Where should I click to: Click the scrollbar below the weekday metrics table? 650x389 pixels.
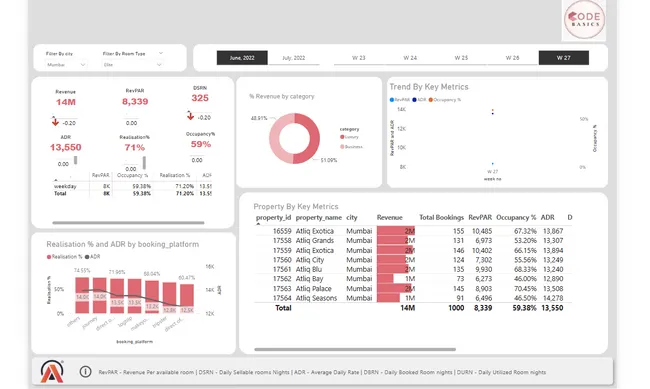click(x=128, y=223)
